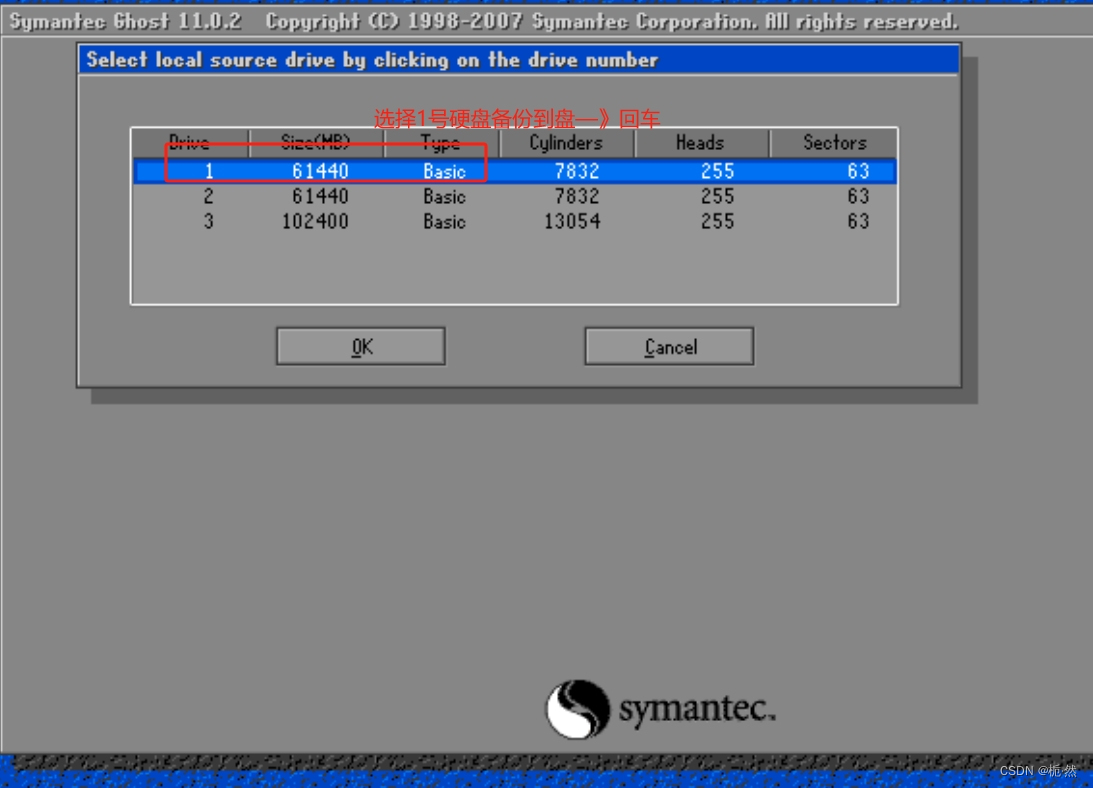
Task: Click Basic type in drive 2 row
Action: coord(445,197)
